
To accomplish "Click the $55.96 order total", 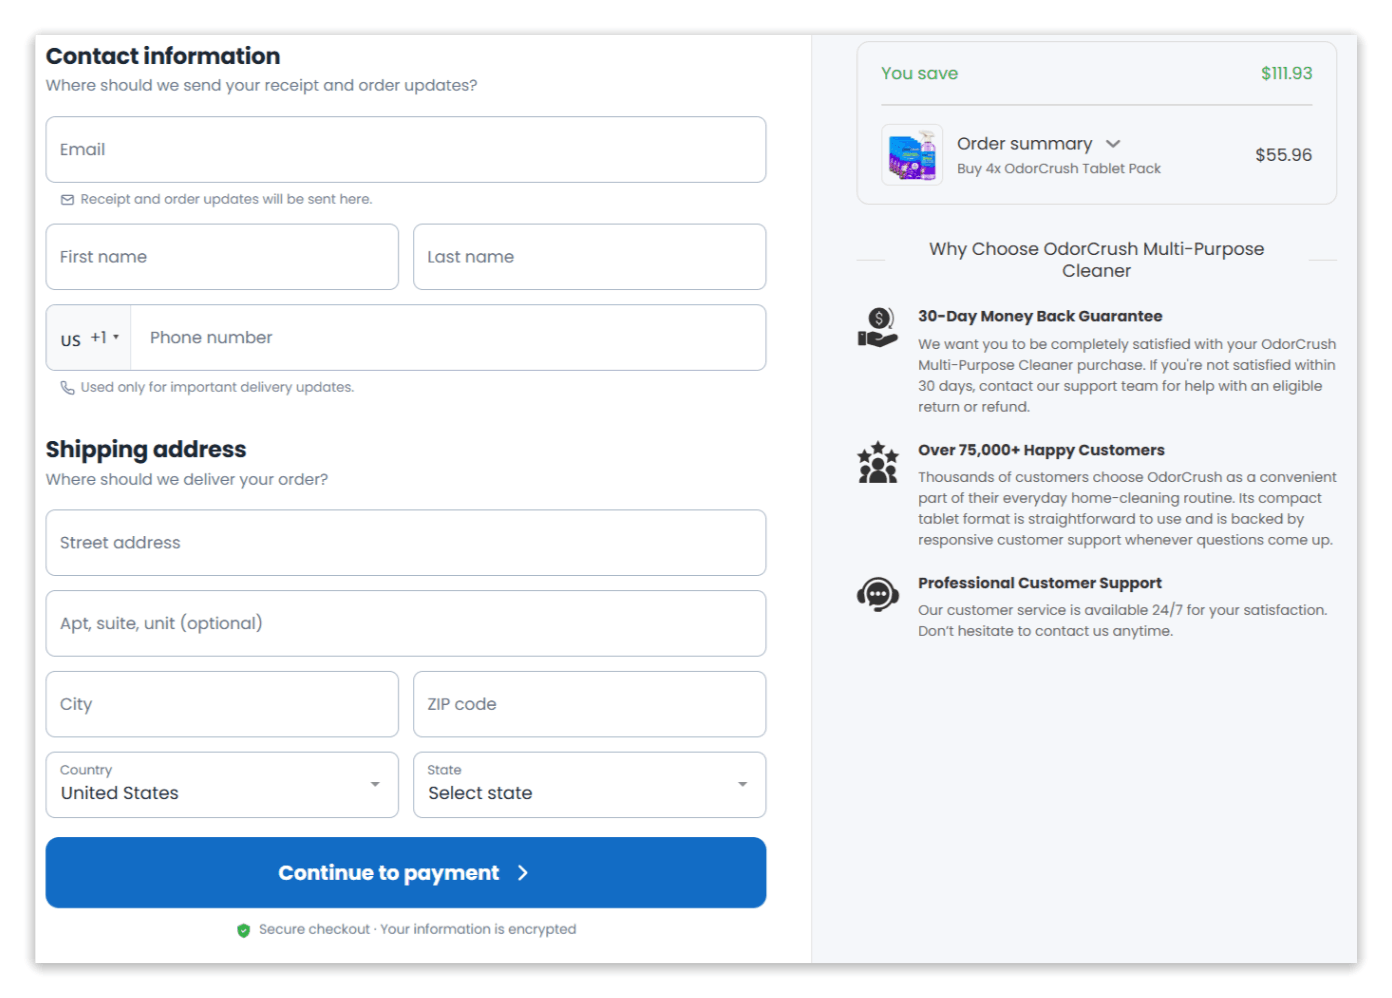I will (1283, 155).
